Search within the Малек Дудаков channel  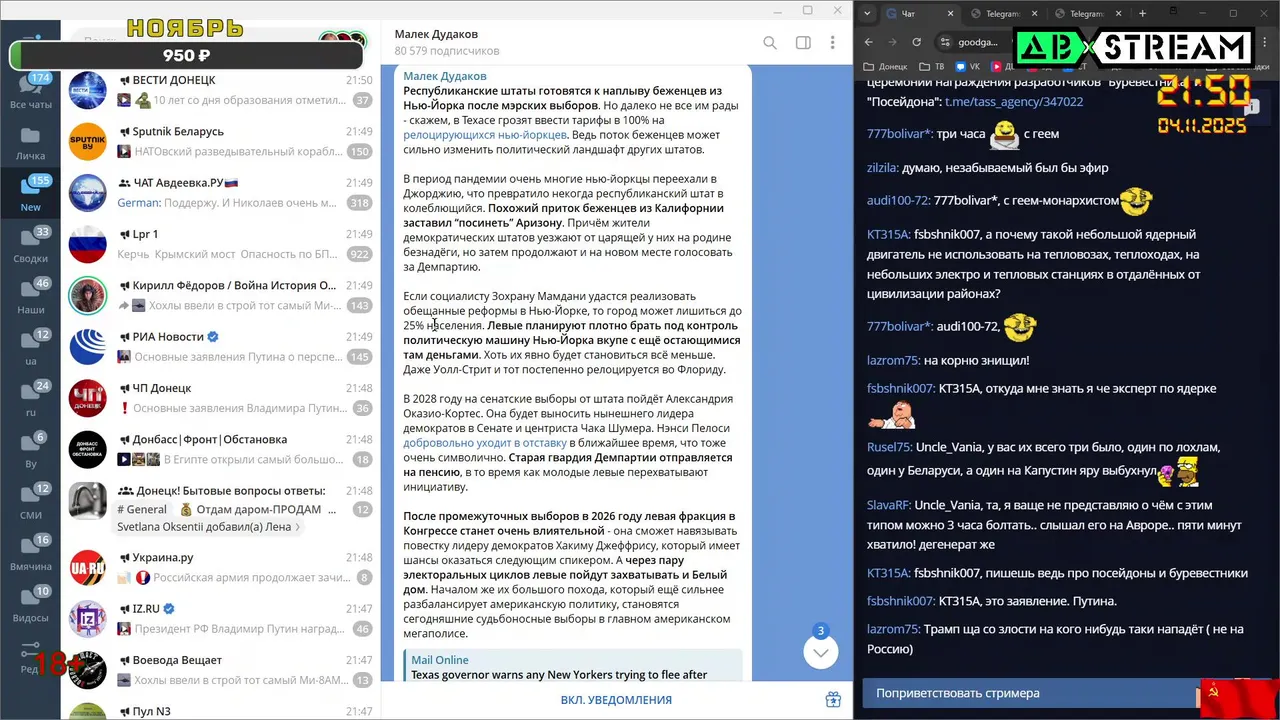pos(770,43)
